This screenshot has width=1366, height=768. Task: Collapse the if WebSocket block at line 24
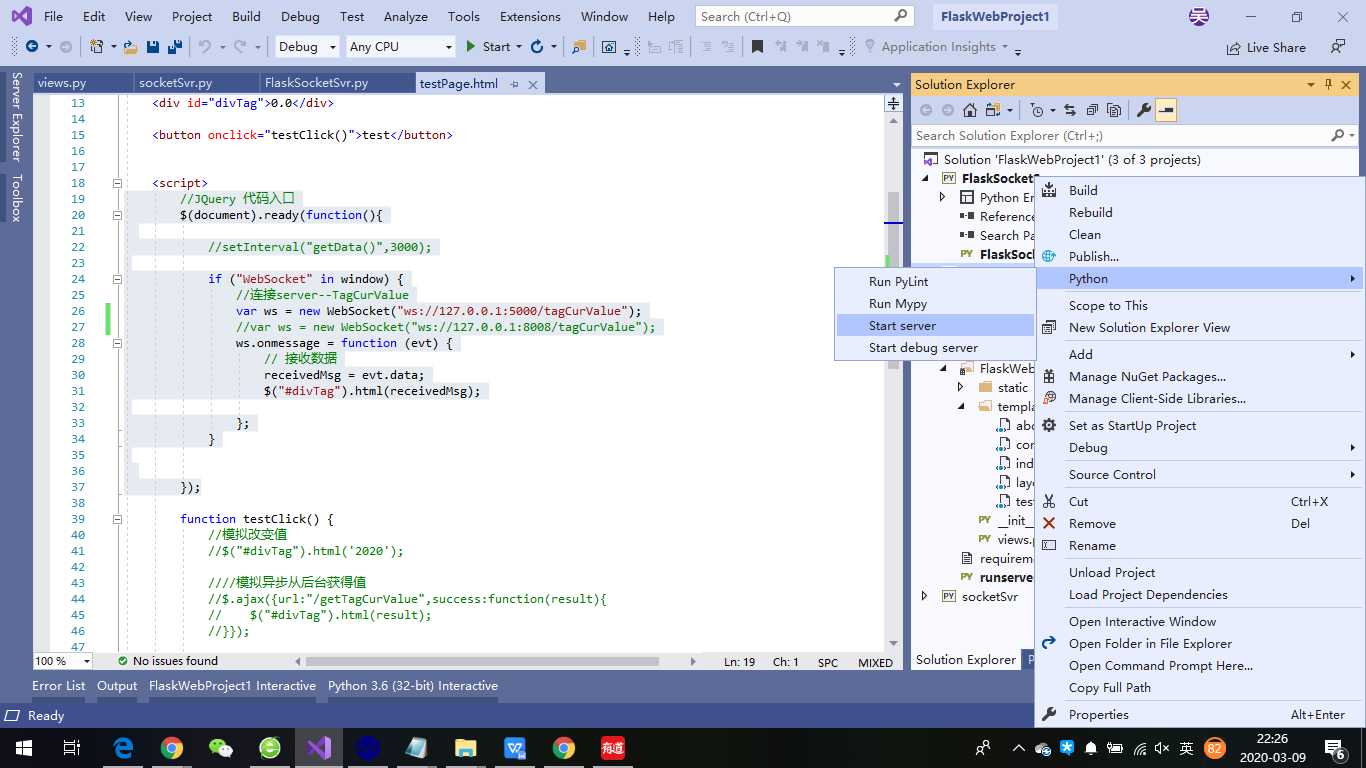(x=118, y=279)
